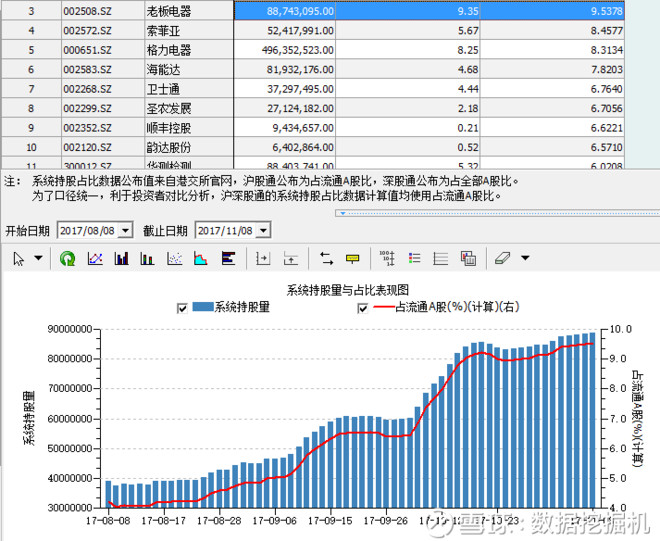The image size is (660, 541).
Task: Click the swap axes arrows icon
Action: (326, 258)
